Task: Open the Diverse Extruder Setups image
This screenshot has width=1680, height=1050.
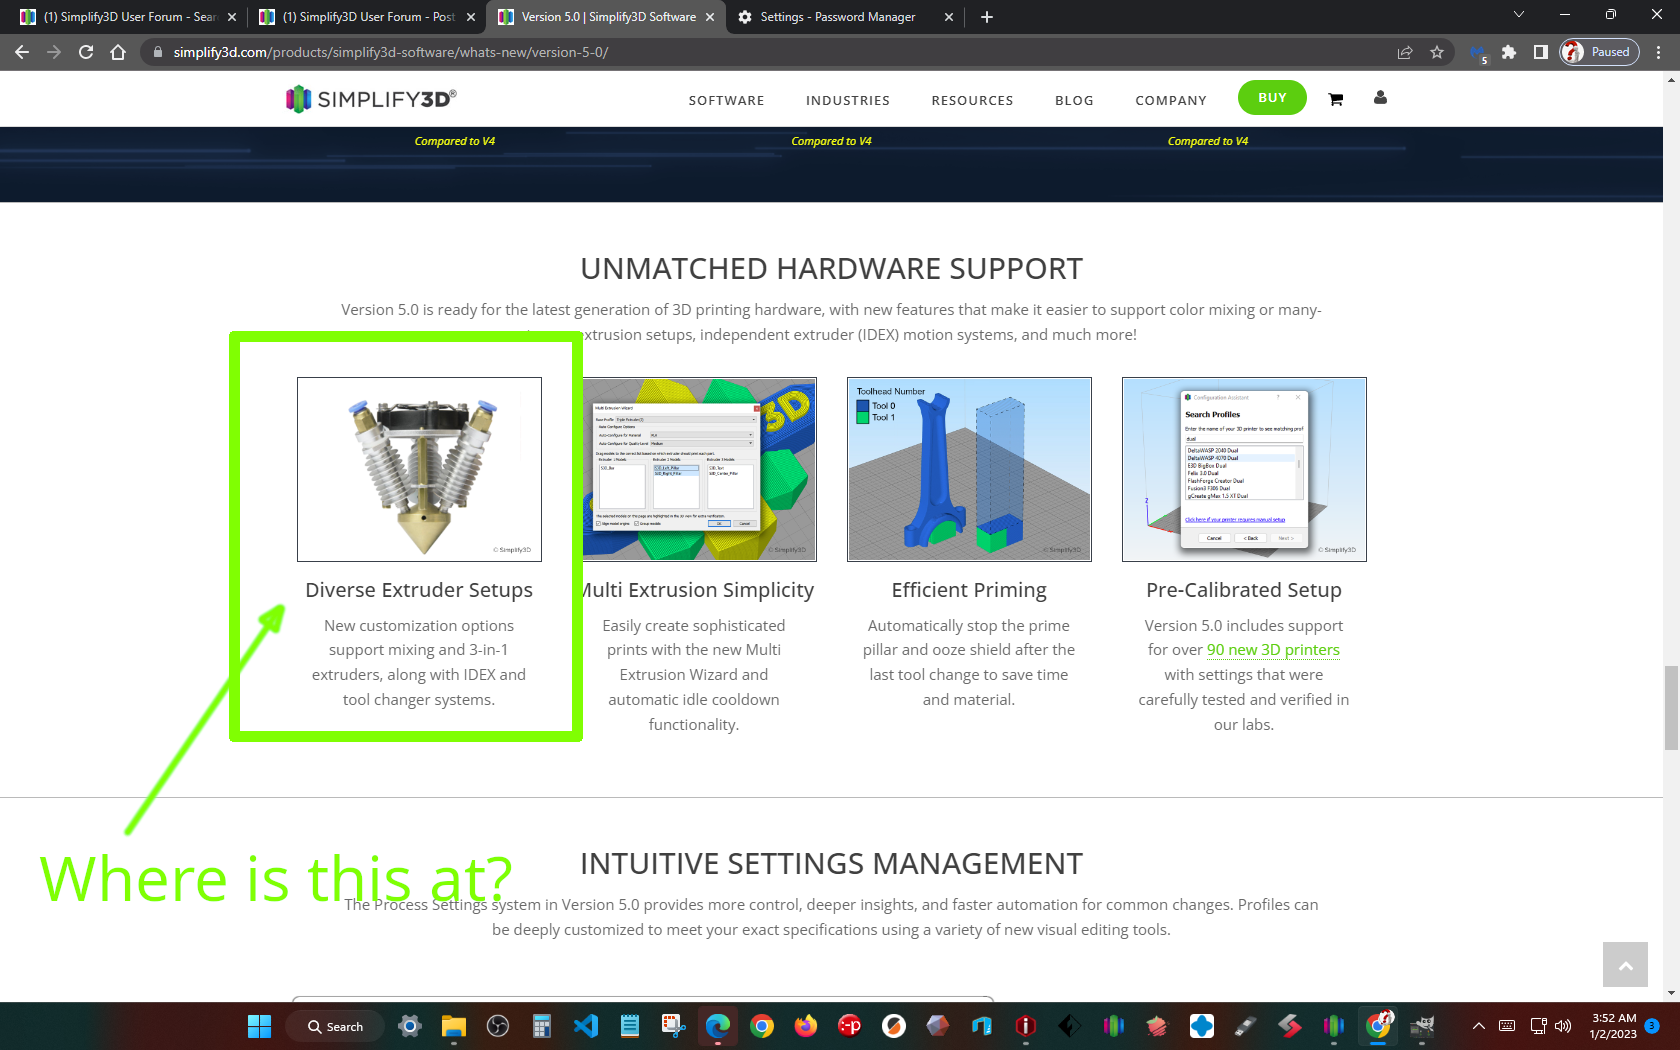Action: [419, 469]
